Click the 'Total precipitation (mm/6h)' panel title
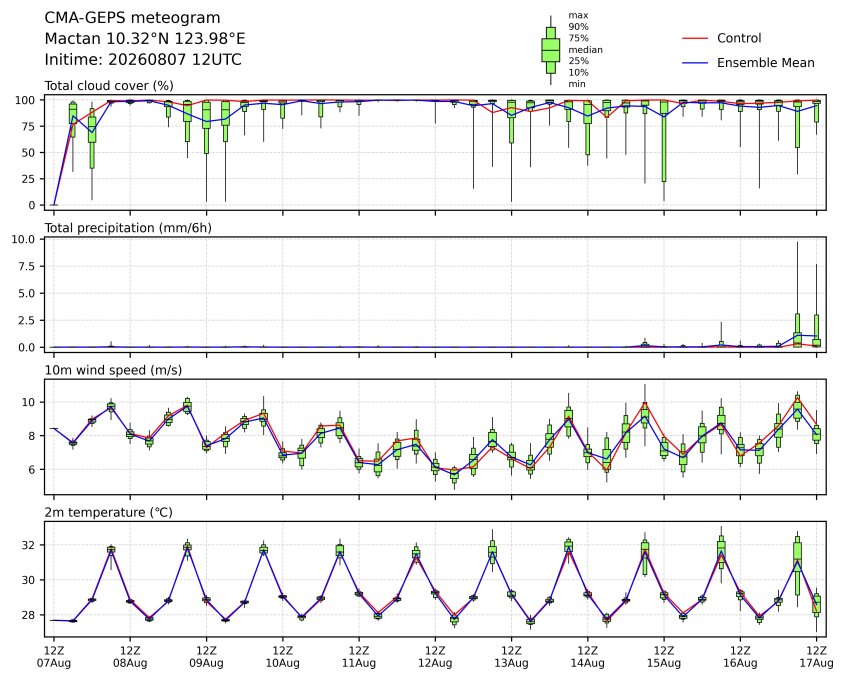 (128, 228)
